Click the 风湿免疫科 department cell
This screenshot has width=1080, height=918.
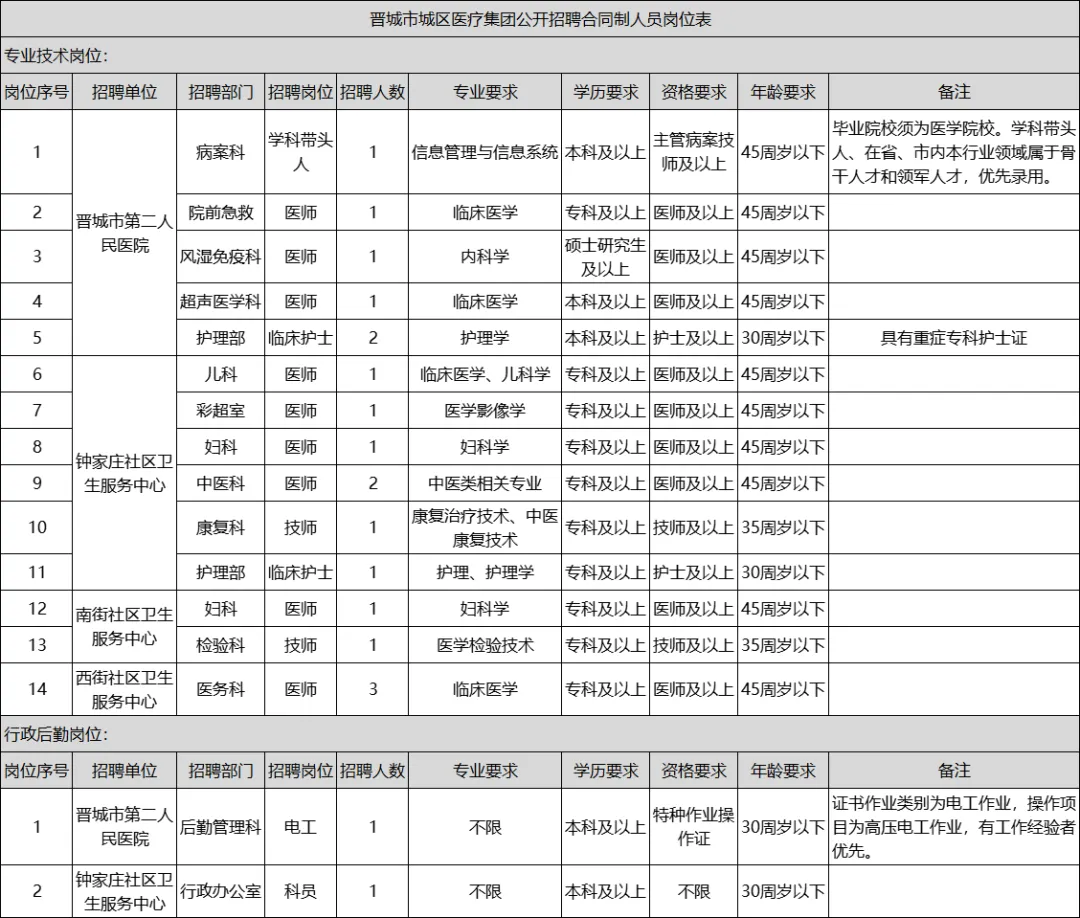pyautogui.click(x=220, y=257)
